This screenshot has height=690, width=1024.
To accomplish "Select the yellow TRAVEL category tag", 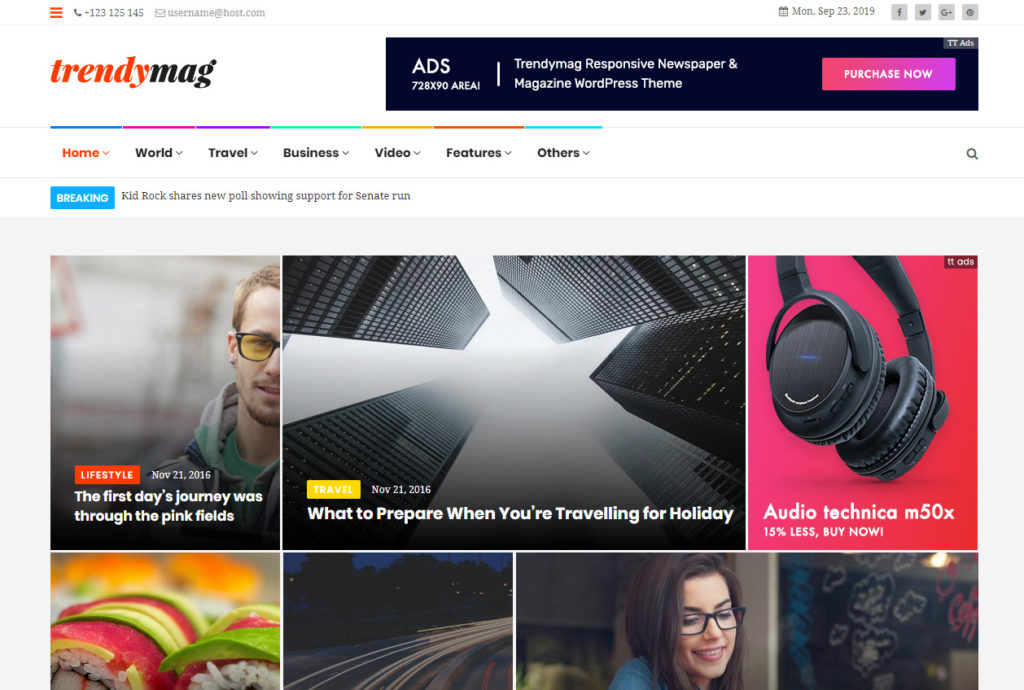I will point(333,490).
